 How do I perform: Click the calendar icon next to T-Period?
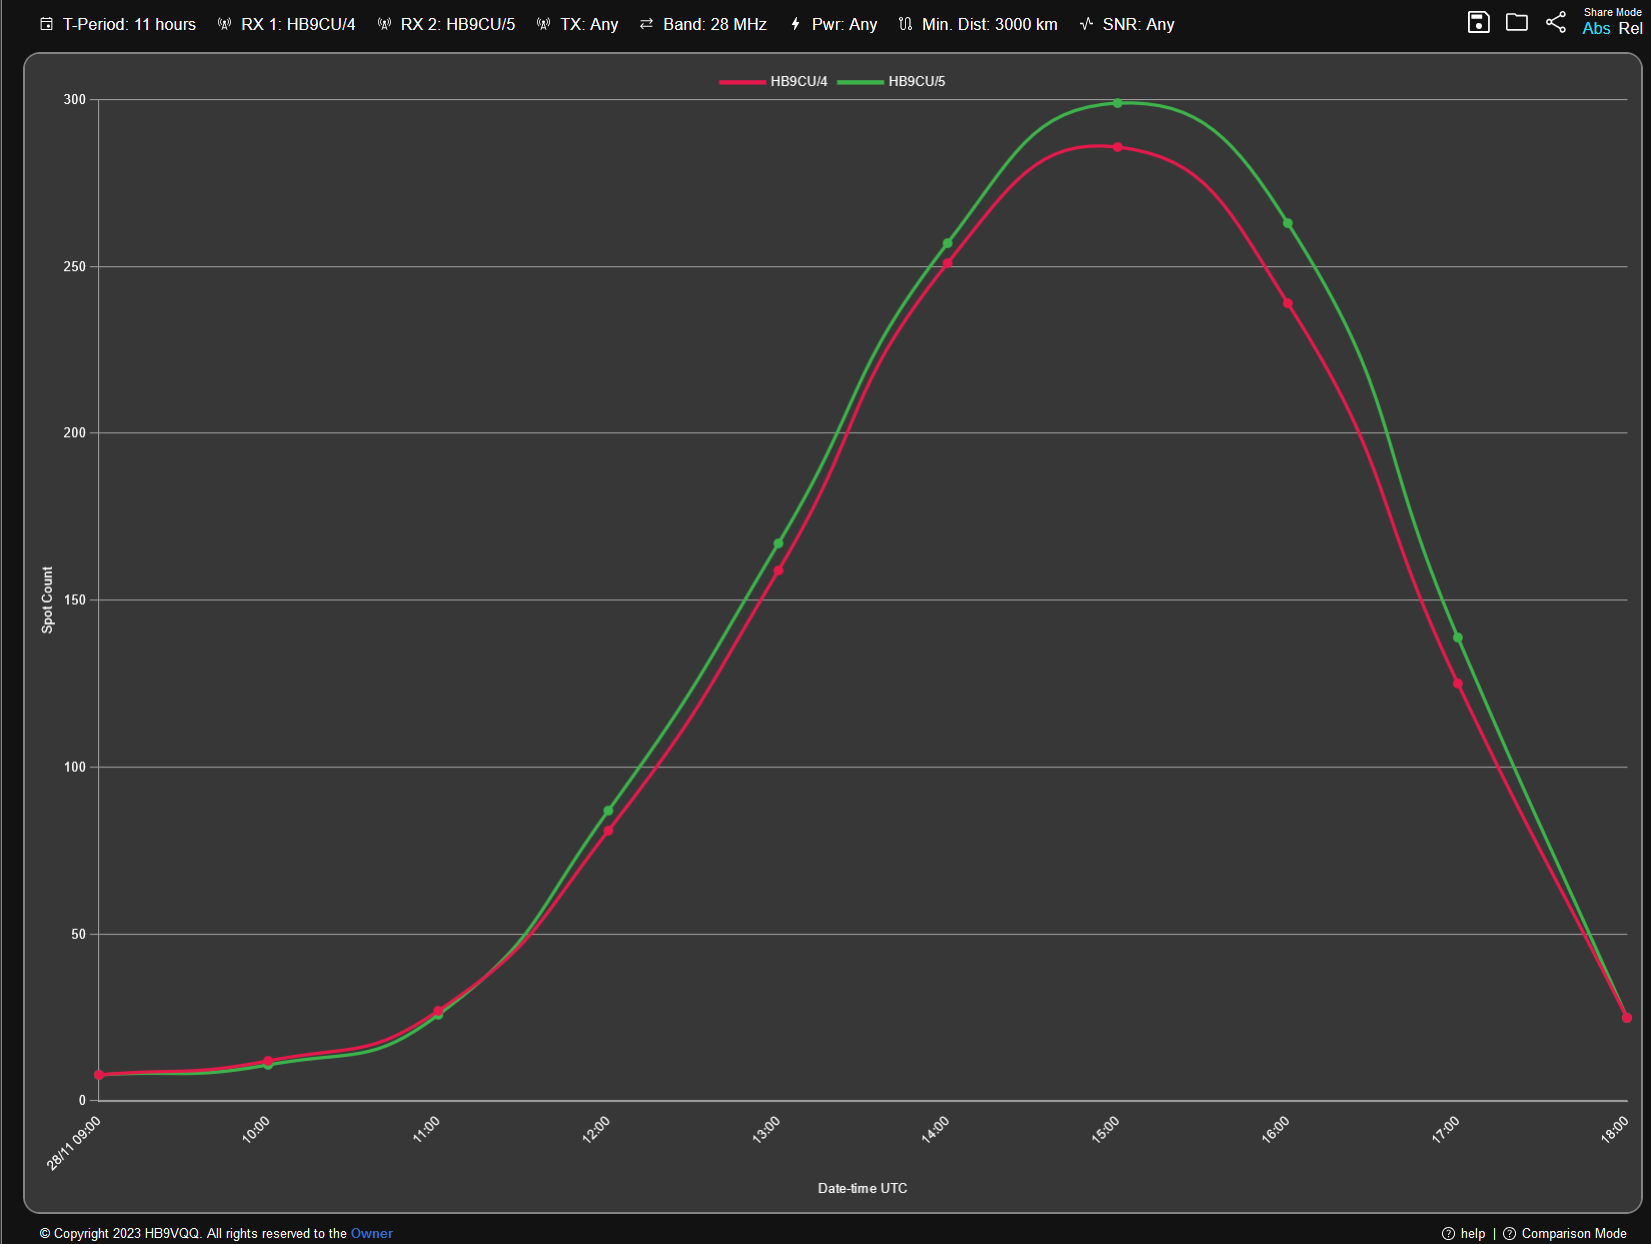coord(46,23)
